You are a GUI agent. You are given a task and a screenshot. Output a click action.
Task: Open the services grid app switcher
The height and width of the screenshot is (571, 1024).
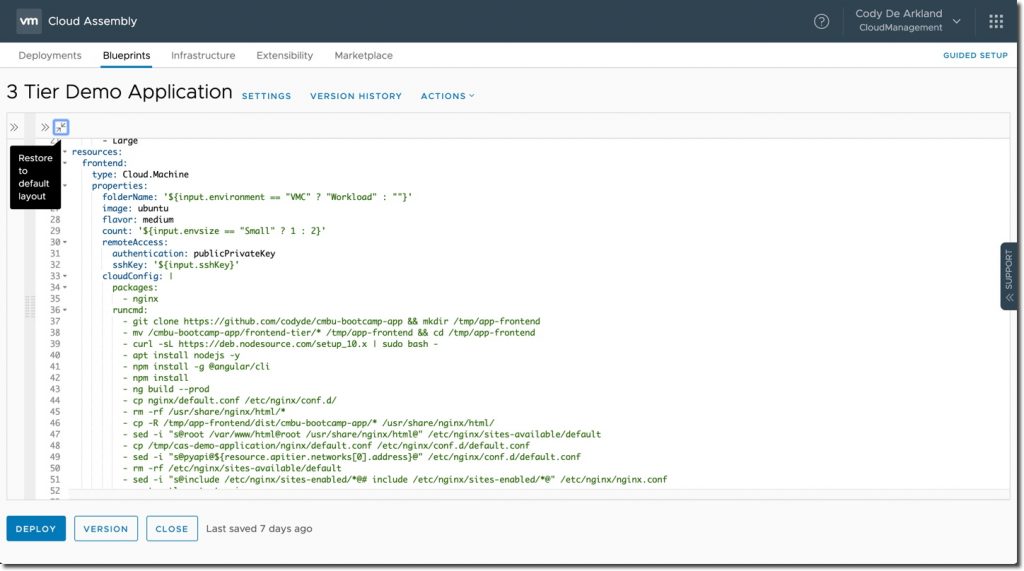996,21
